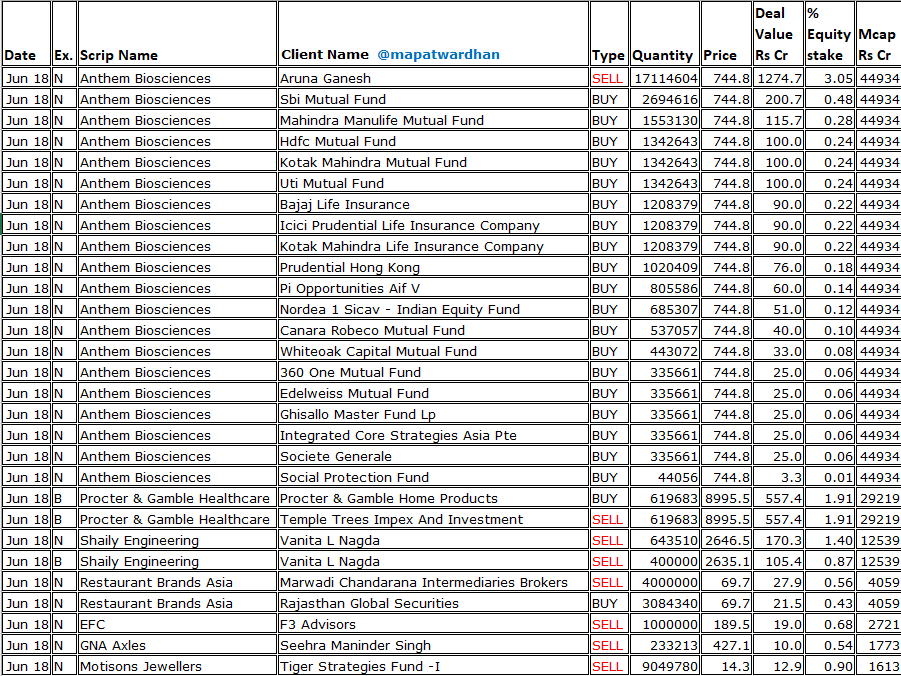Click the 'F3 Advisors' cell
The height and width of the screenshot is (676, 901).
pos(433,624)
